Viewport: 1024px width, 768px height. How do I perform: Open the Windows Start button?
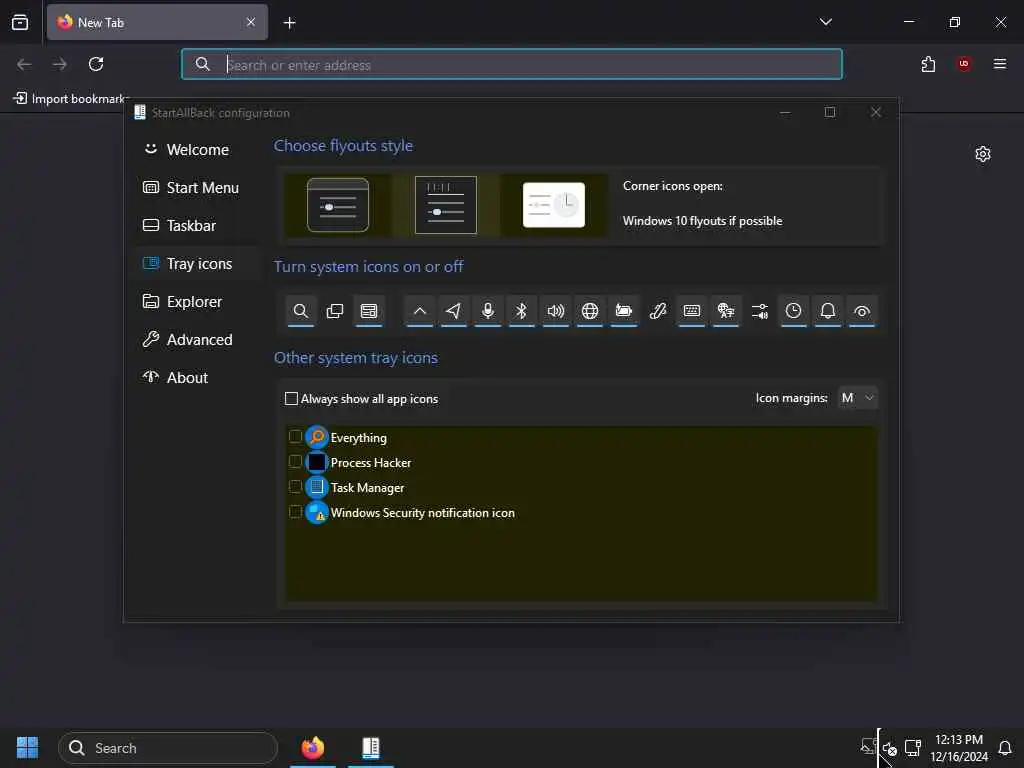[x=27, y=748]
